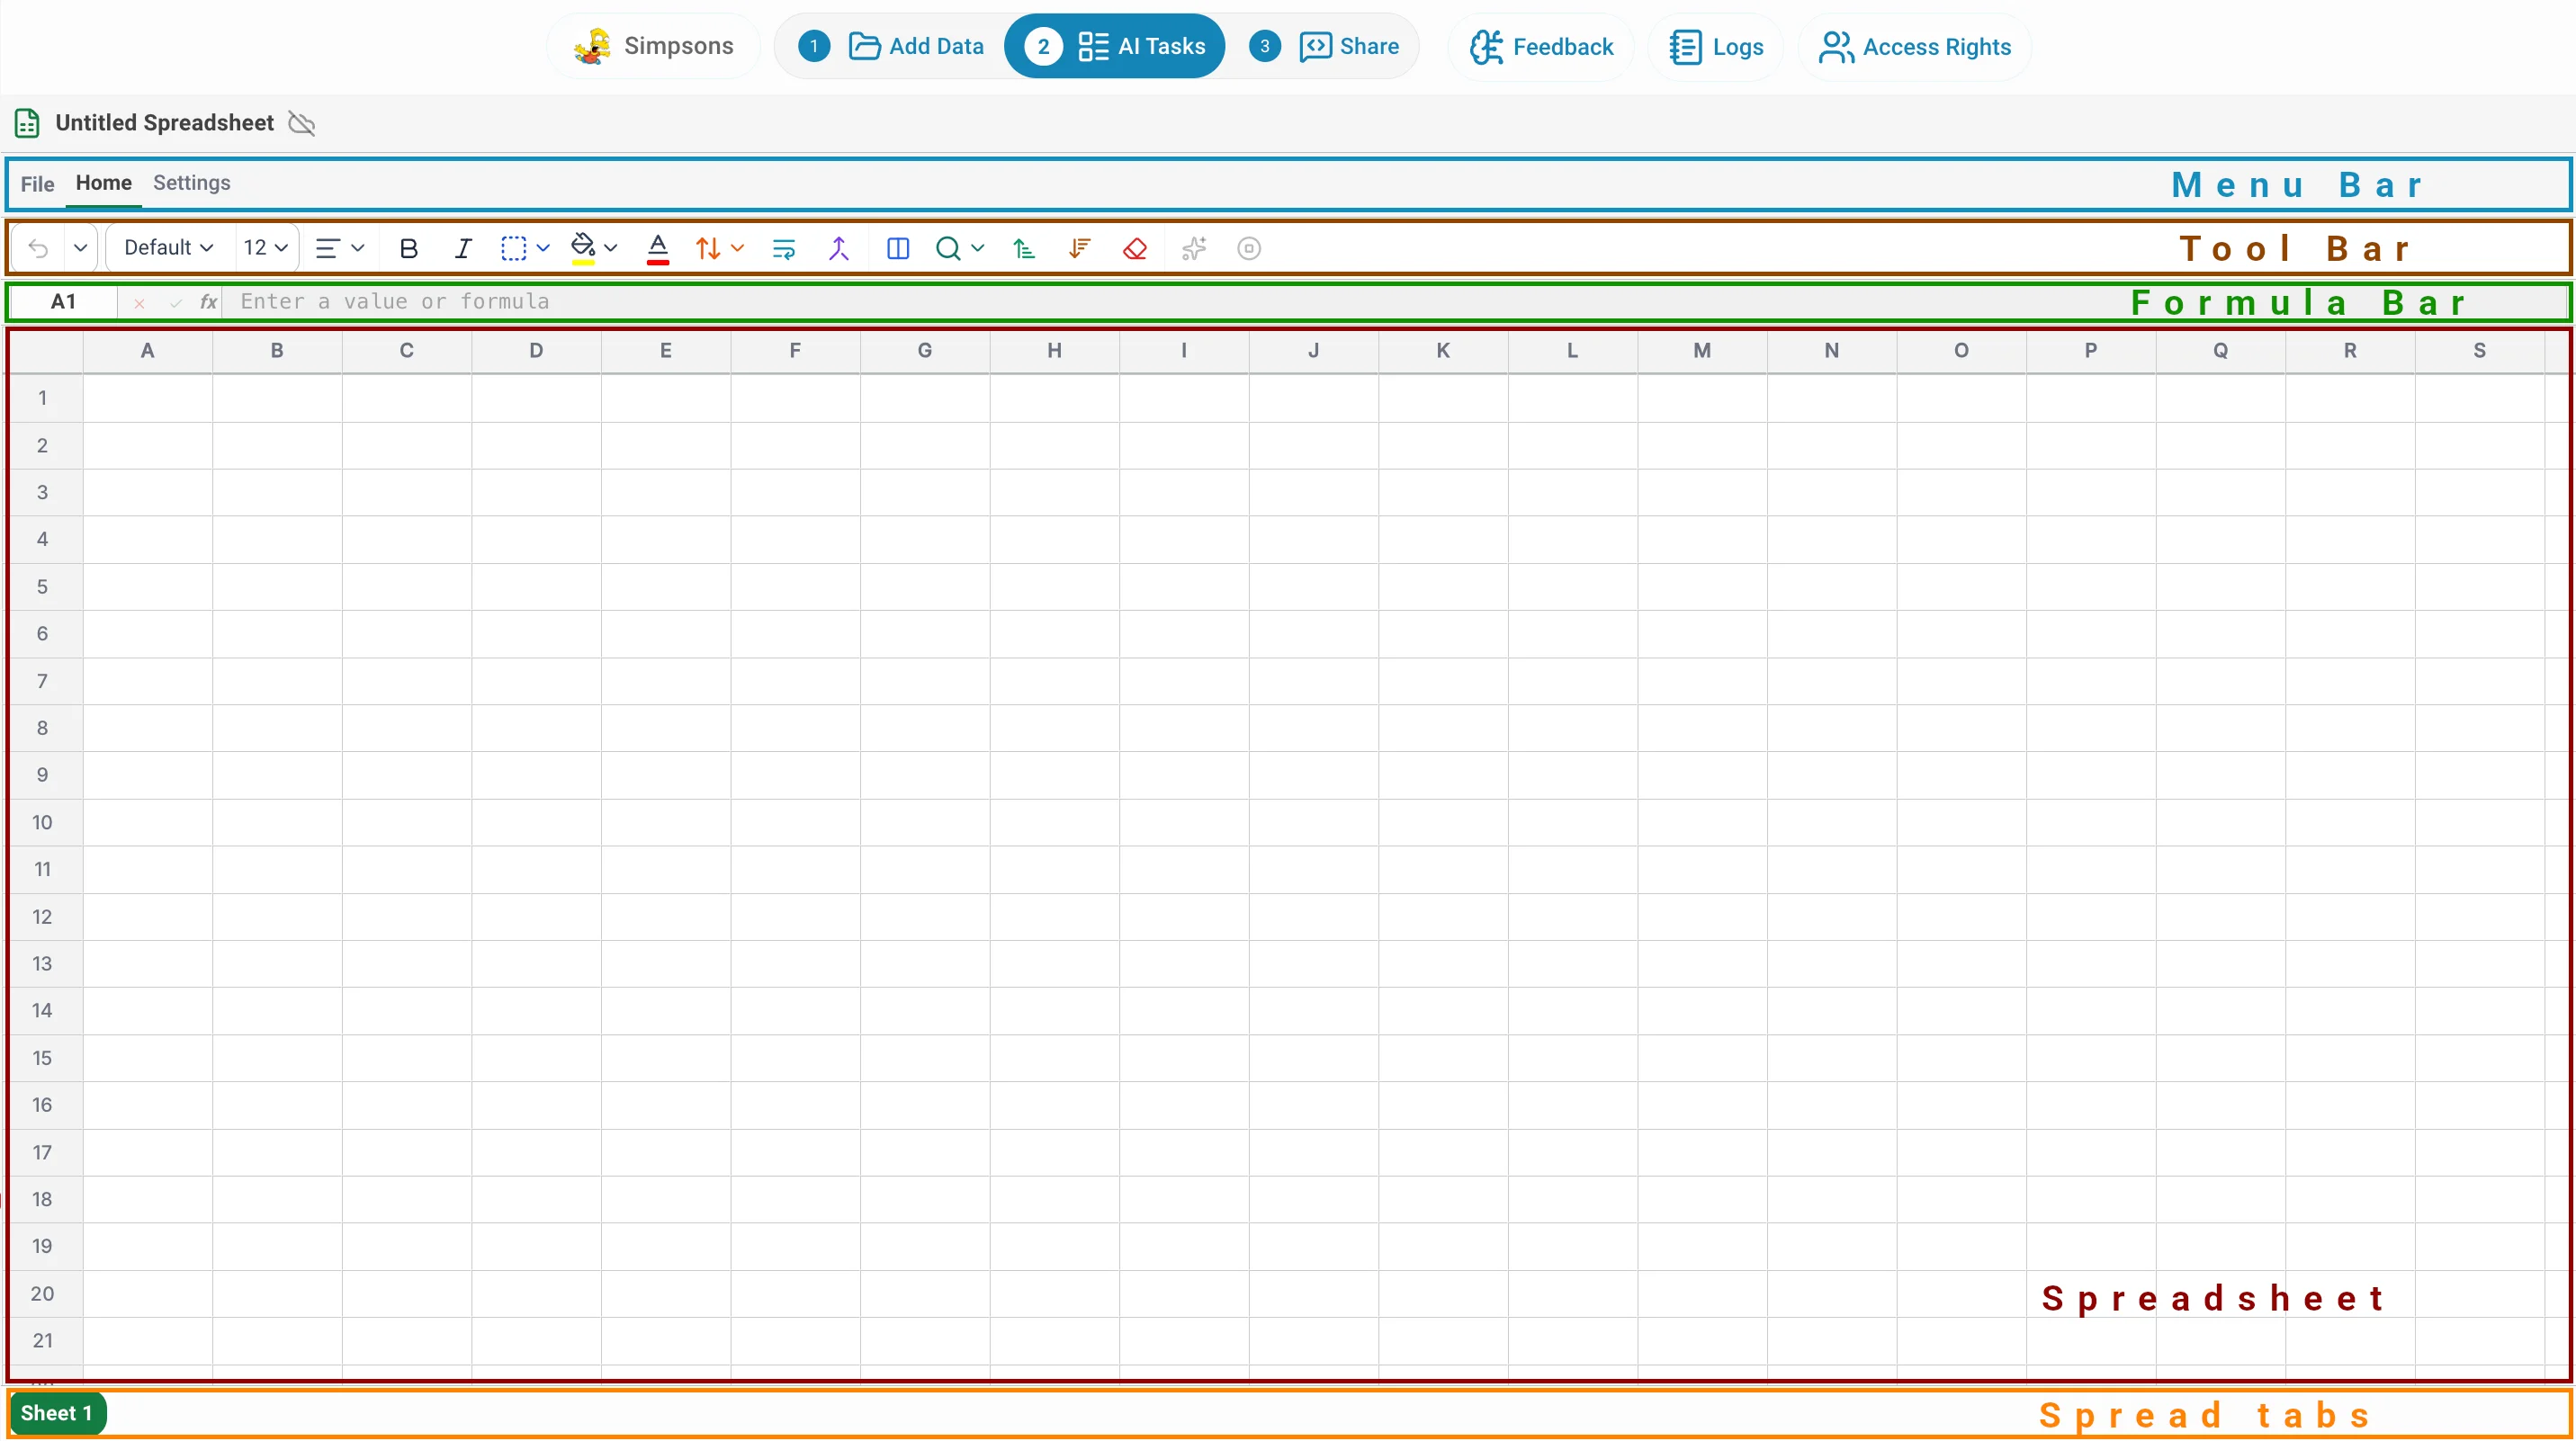Image resolution: width=2576 pixels, height=1441 pixels.
Task: Expand the search options chevron
Action: click(978, 248)
